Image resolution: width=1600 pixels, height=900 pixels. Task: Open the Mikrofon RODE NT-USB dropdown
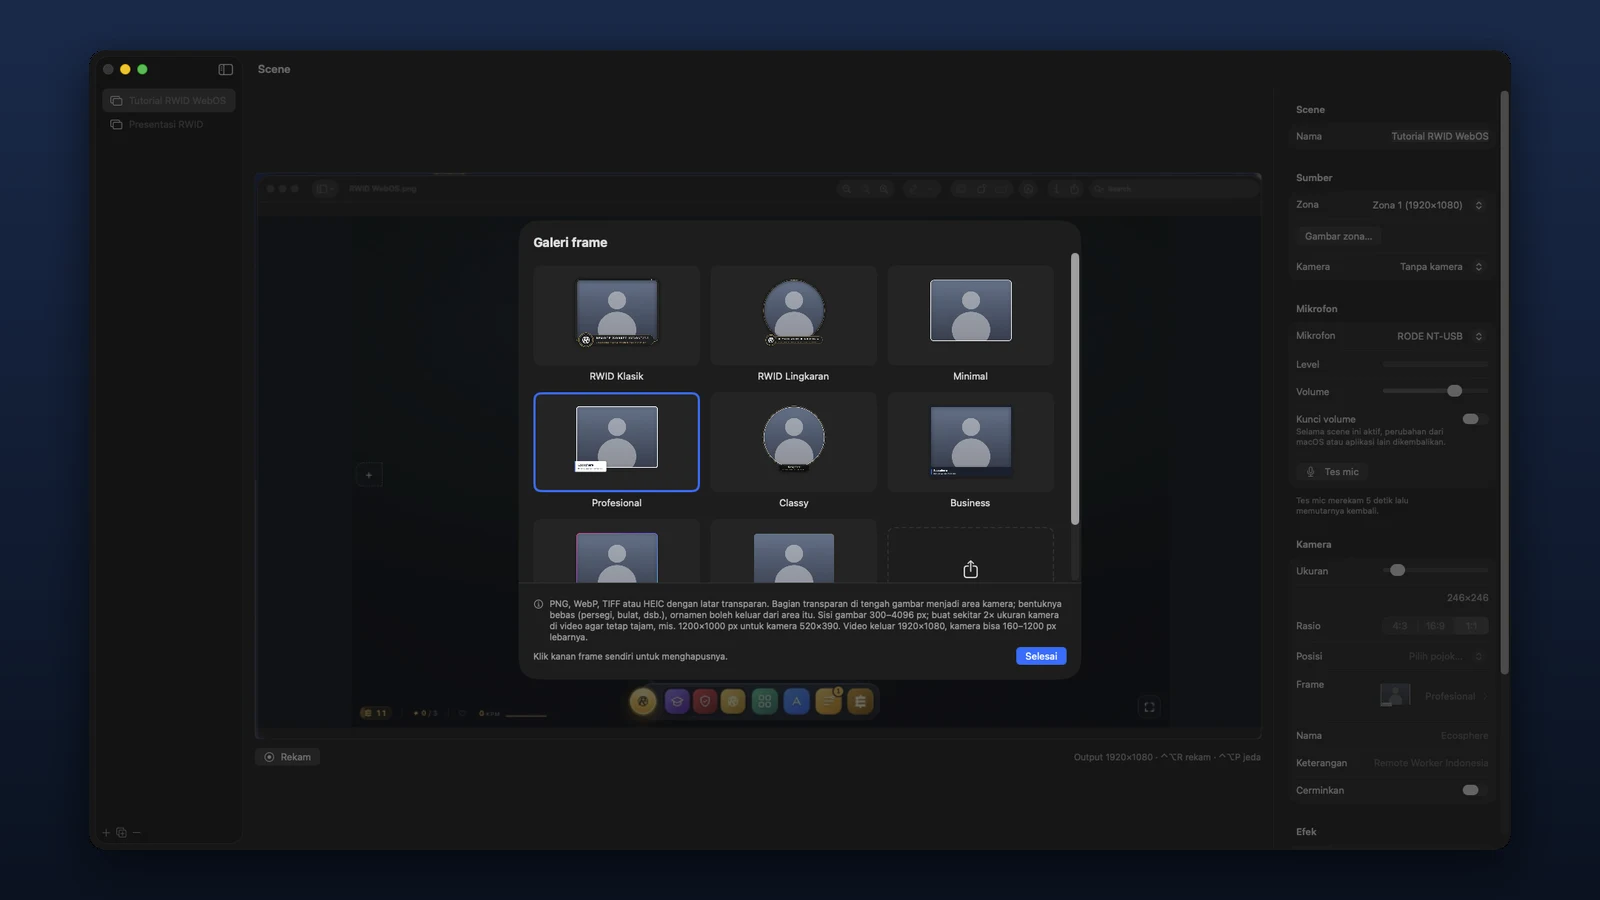tap(1440, 336)
